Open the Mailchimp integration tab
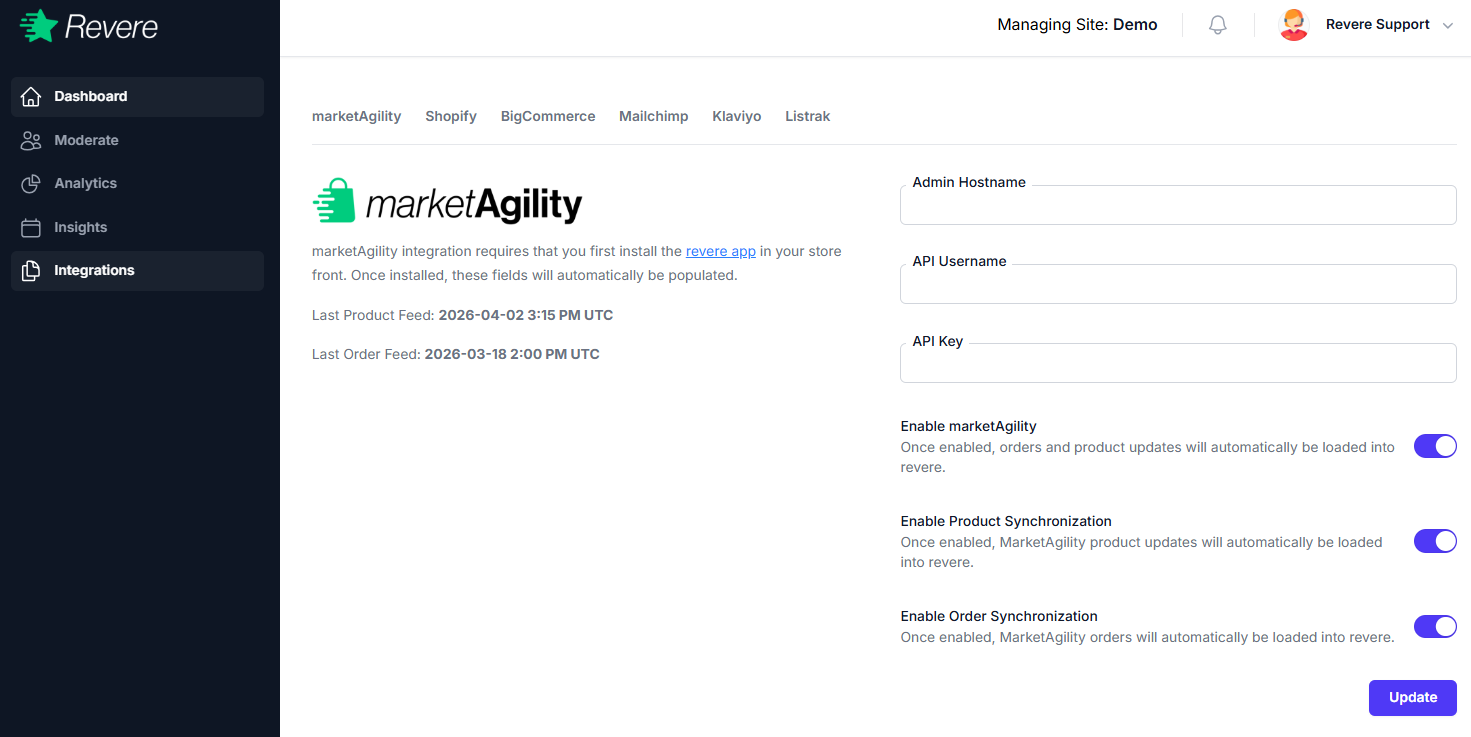Image resolution: width=1471 pixels, height=737 pixels. (x=653, y=116)
